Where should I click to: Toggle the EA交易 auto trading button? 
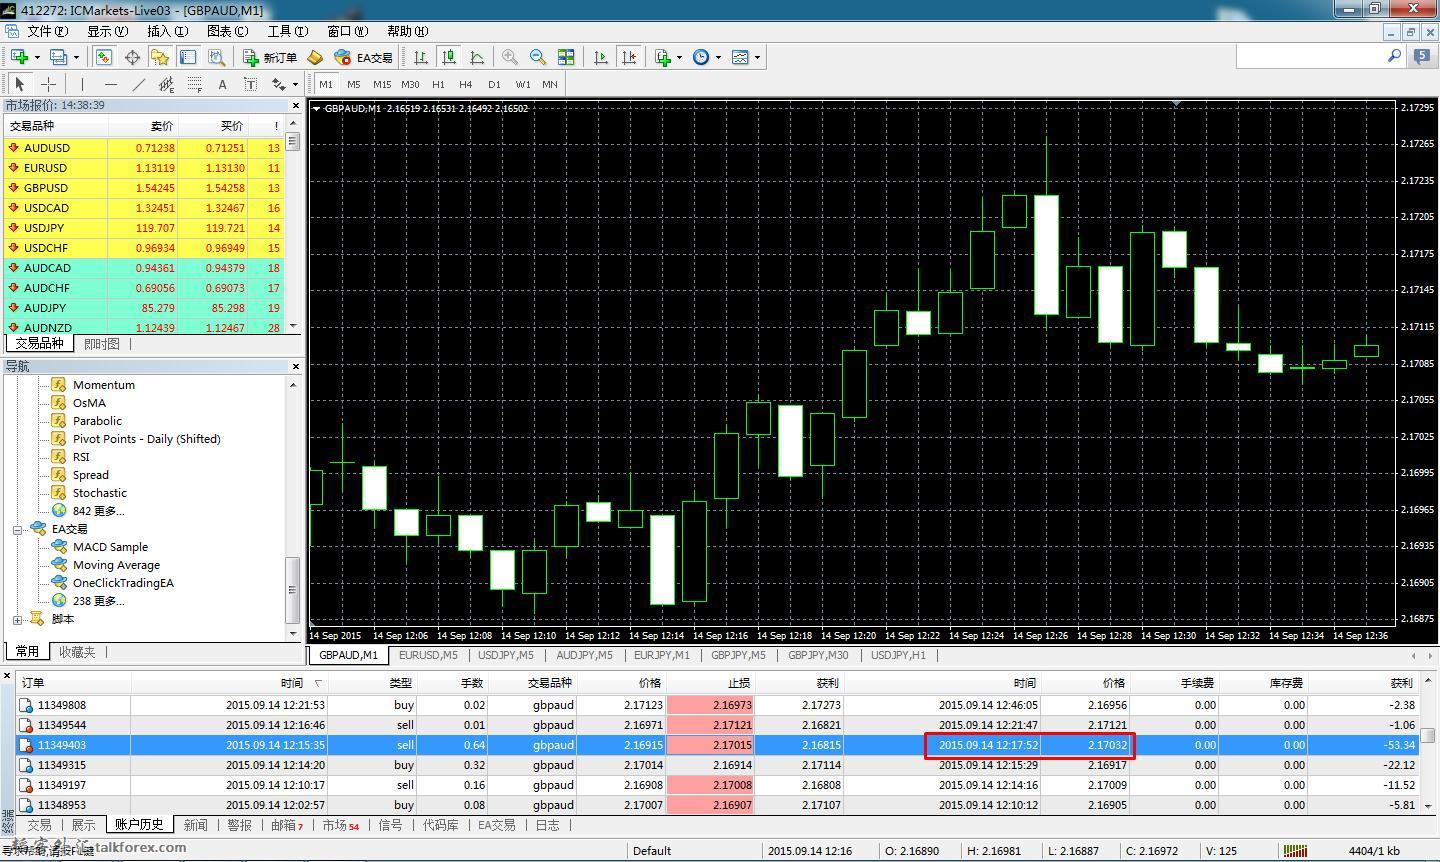tap(363, 57)
